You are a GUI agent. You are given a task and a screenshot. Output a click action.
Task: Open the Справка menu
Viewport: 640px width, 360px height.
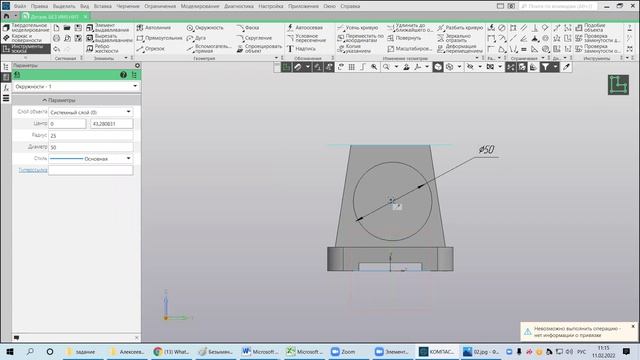point(350,6)
